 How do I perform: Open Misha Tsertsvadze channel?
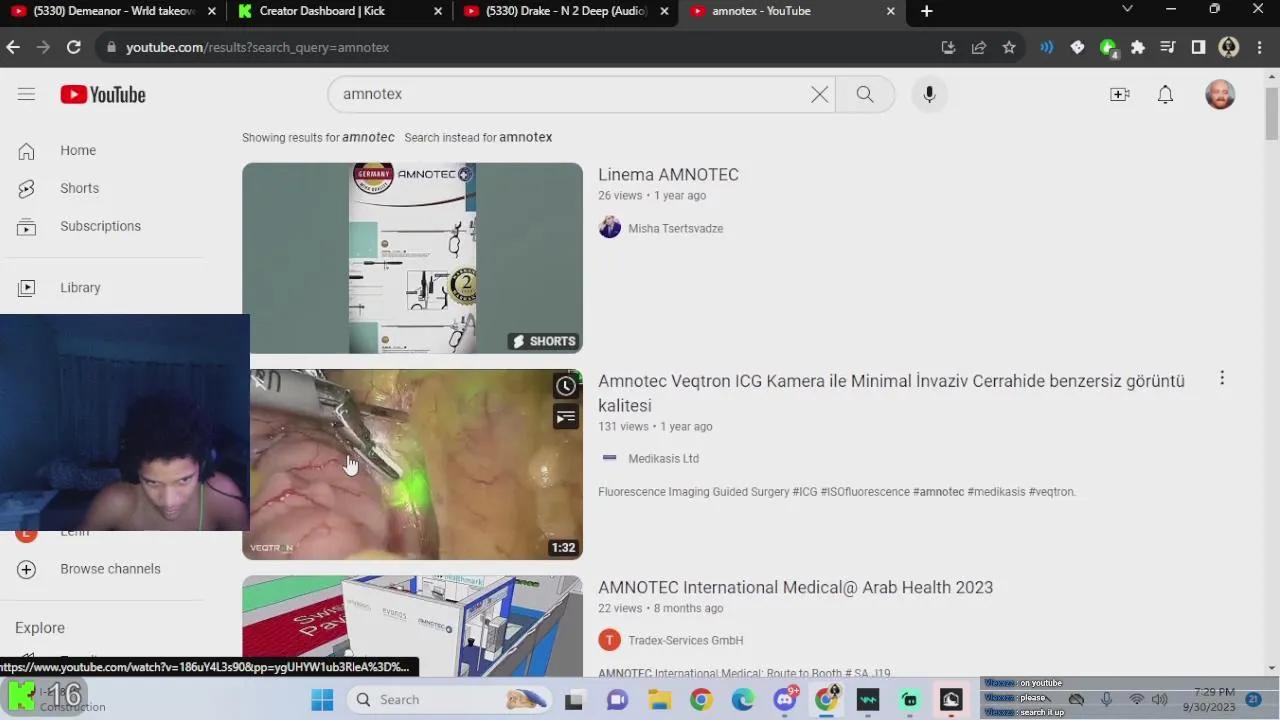[x=675, y=228]
